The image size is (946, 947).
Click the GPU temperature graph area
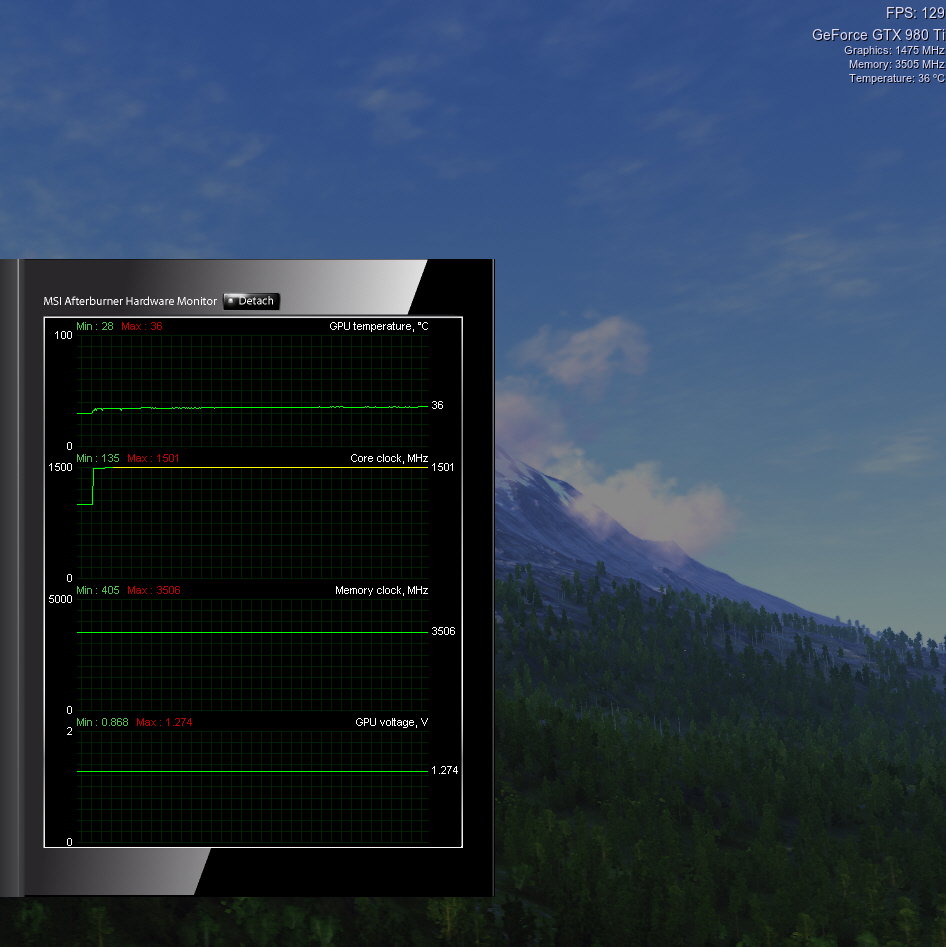(253, 391)
